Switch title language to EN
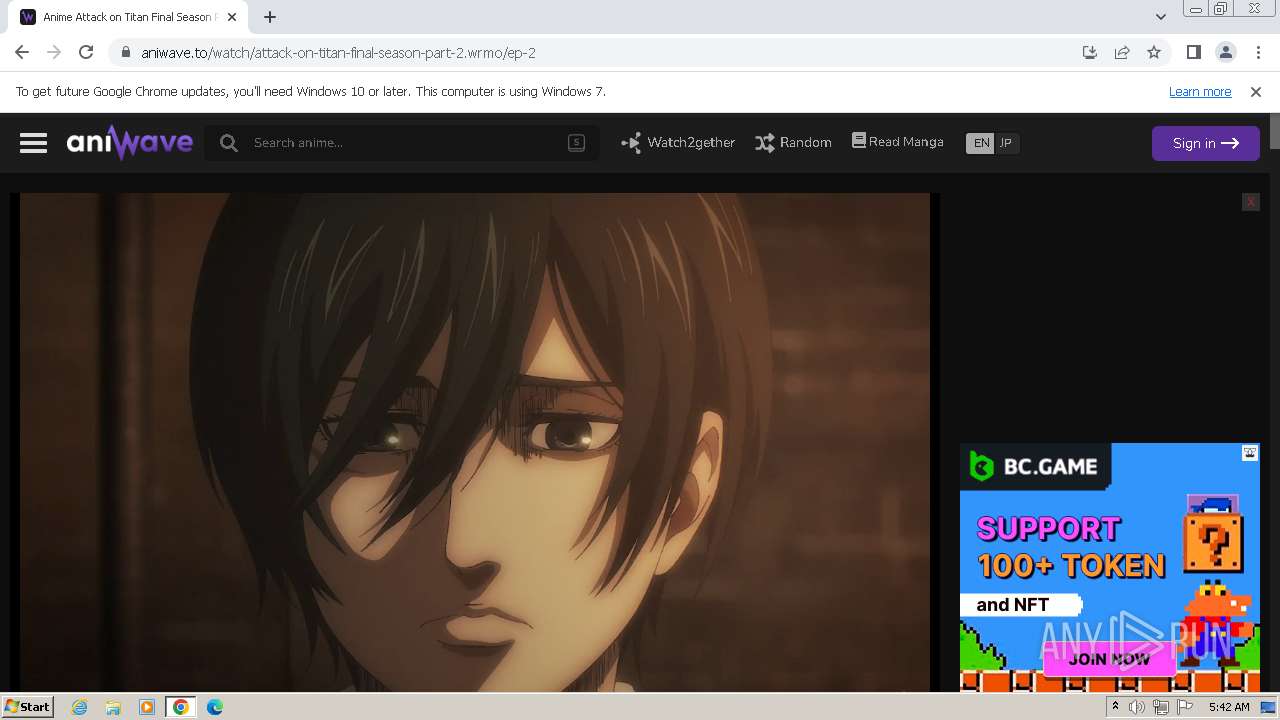 tap(981, 143)
